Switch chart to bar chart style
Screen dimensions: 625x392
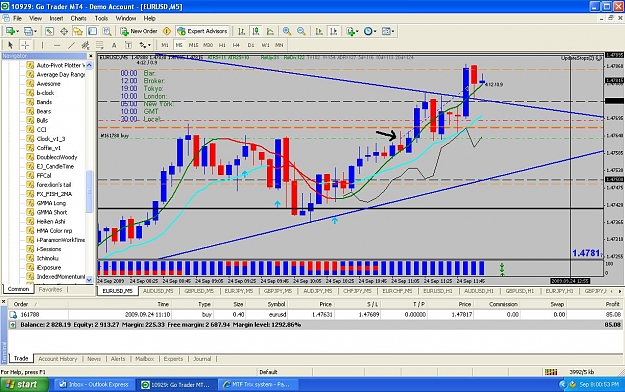coord(241,31)
